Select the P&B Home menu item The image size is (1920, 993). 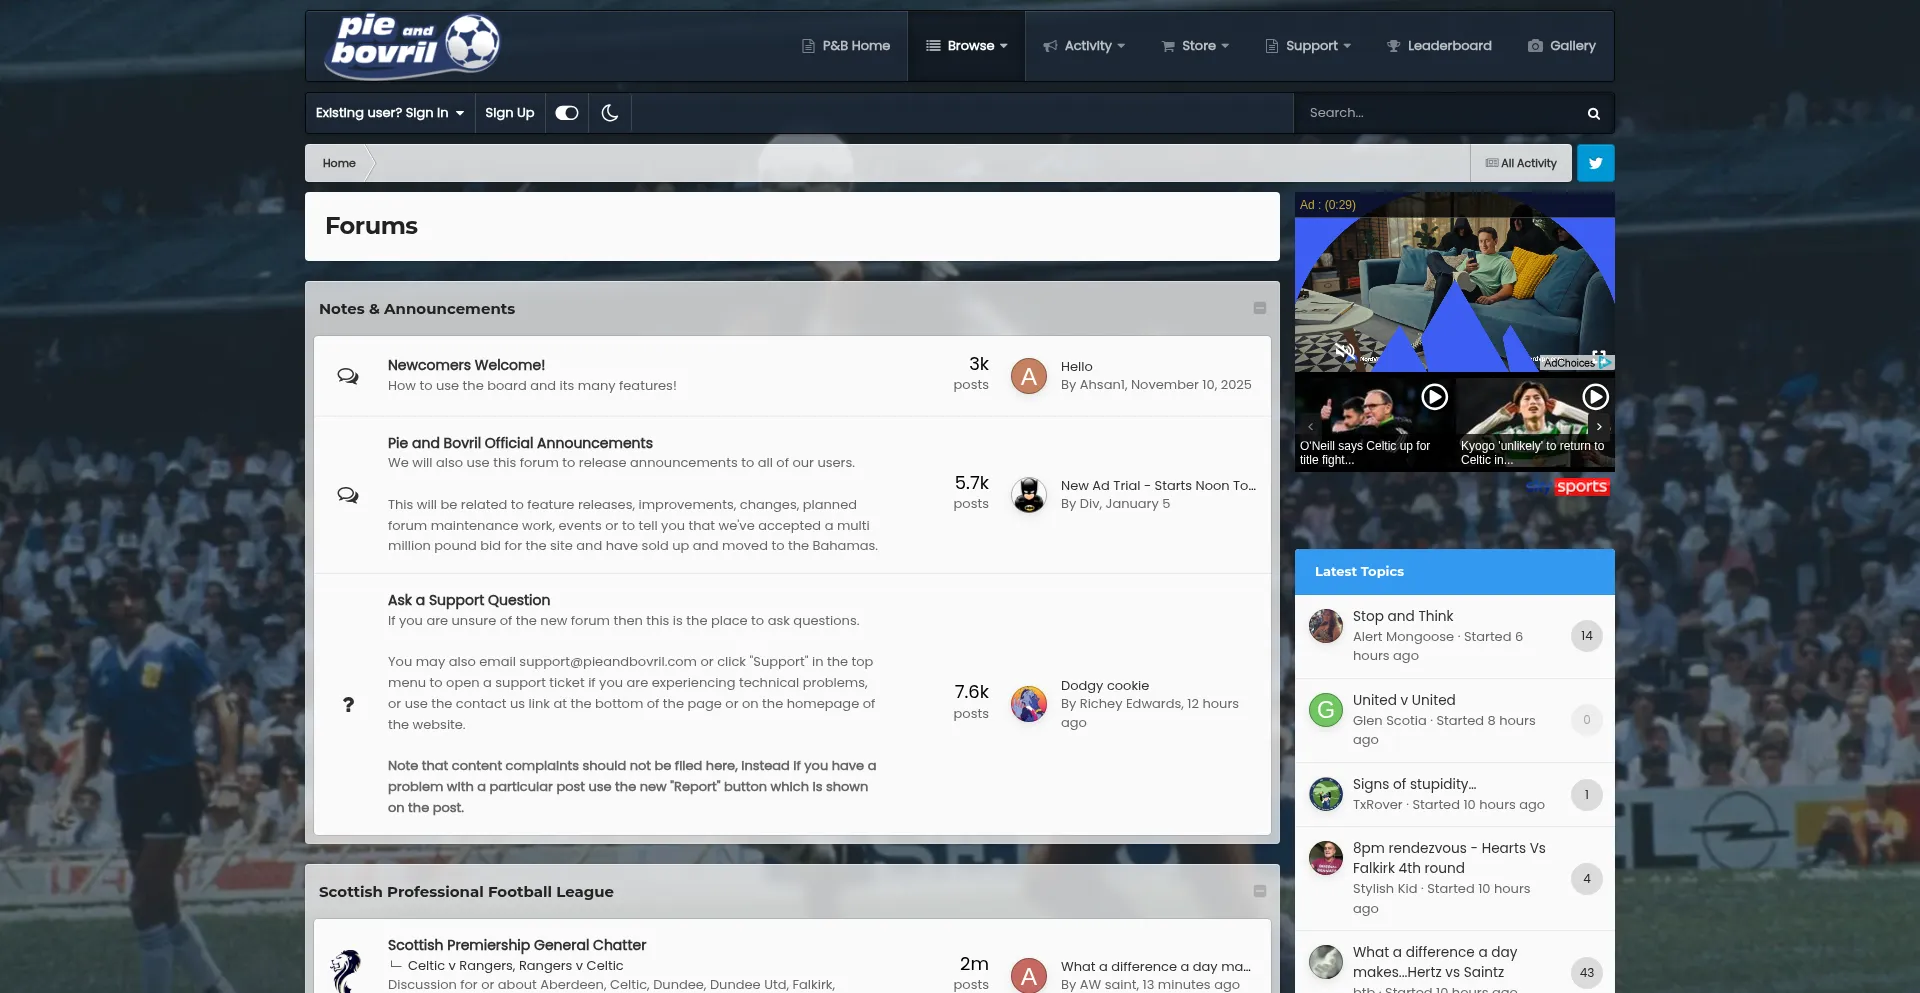click(845, 45)
